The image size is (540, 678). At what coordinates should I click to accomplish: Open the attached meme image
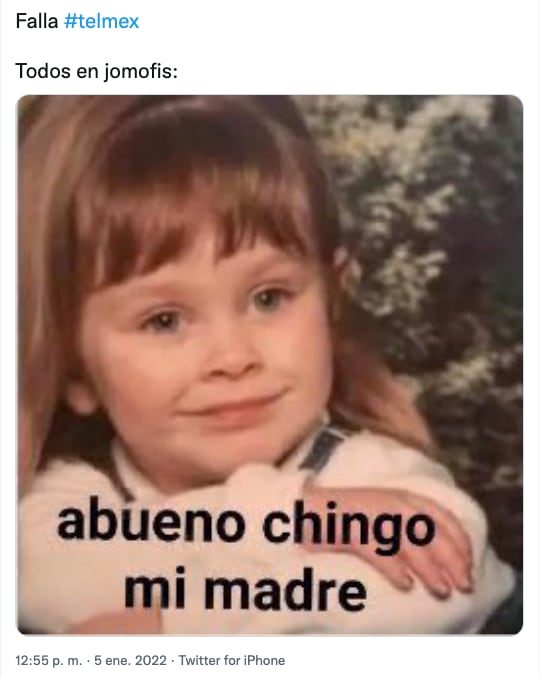(270, 365)
